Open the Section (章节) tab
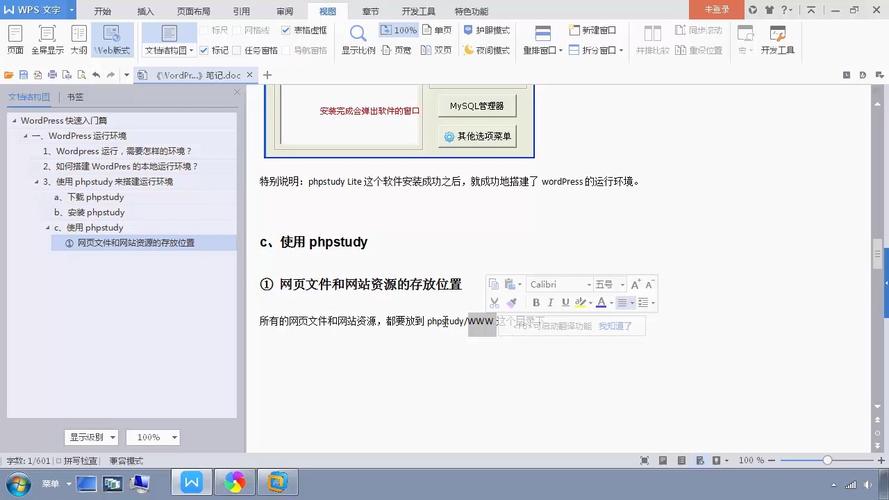 (x=370, y=11)
